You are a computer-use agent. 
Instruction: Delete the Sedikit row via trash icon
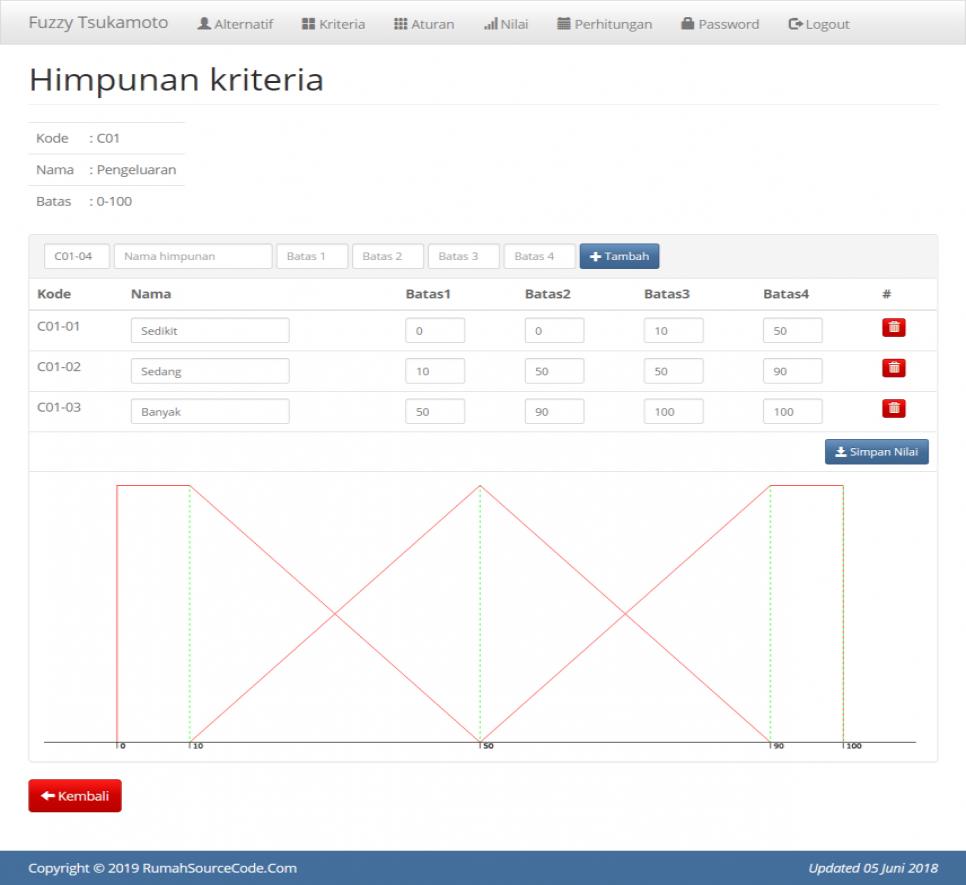point(893,327)
